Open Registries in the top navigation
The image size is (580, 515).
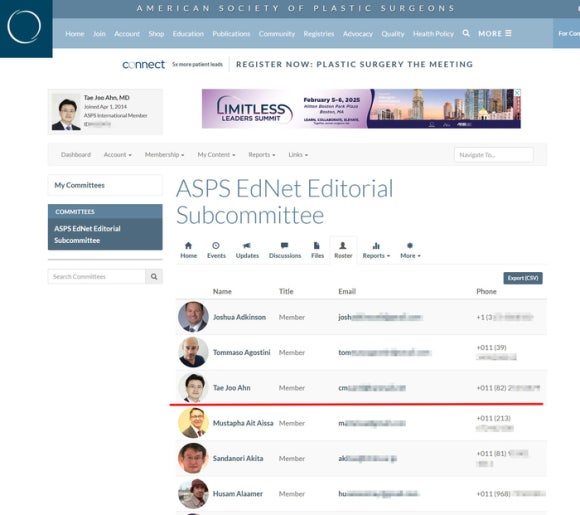coord(318,34)
